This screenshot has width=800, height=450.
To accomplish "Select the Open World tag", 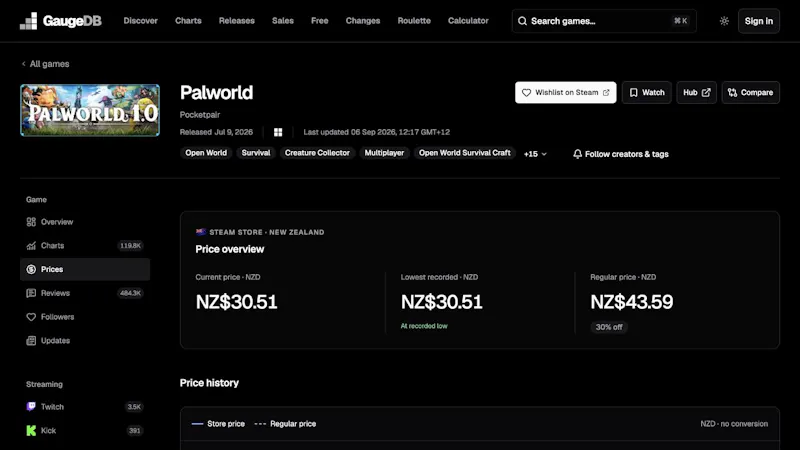I will point(206,153).
